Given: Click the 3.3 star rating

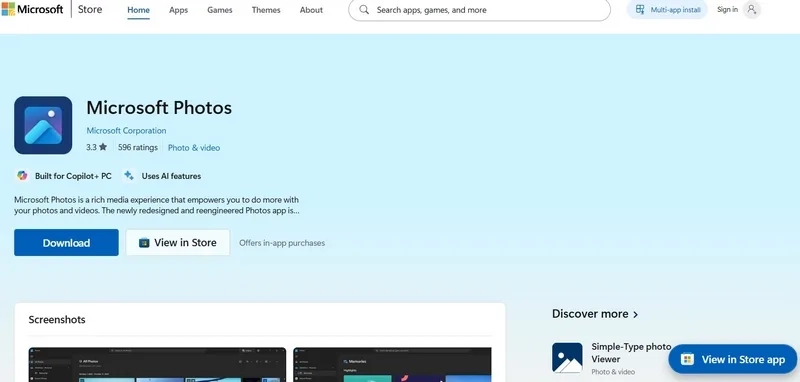Looking at the screenshot, I should pos(96,147).
